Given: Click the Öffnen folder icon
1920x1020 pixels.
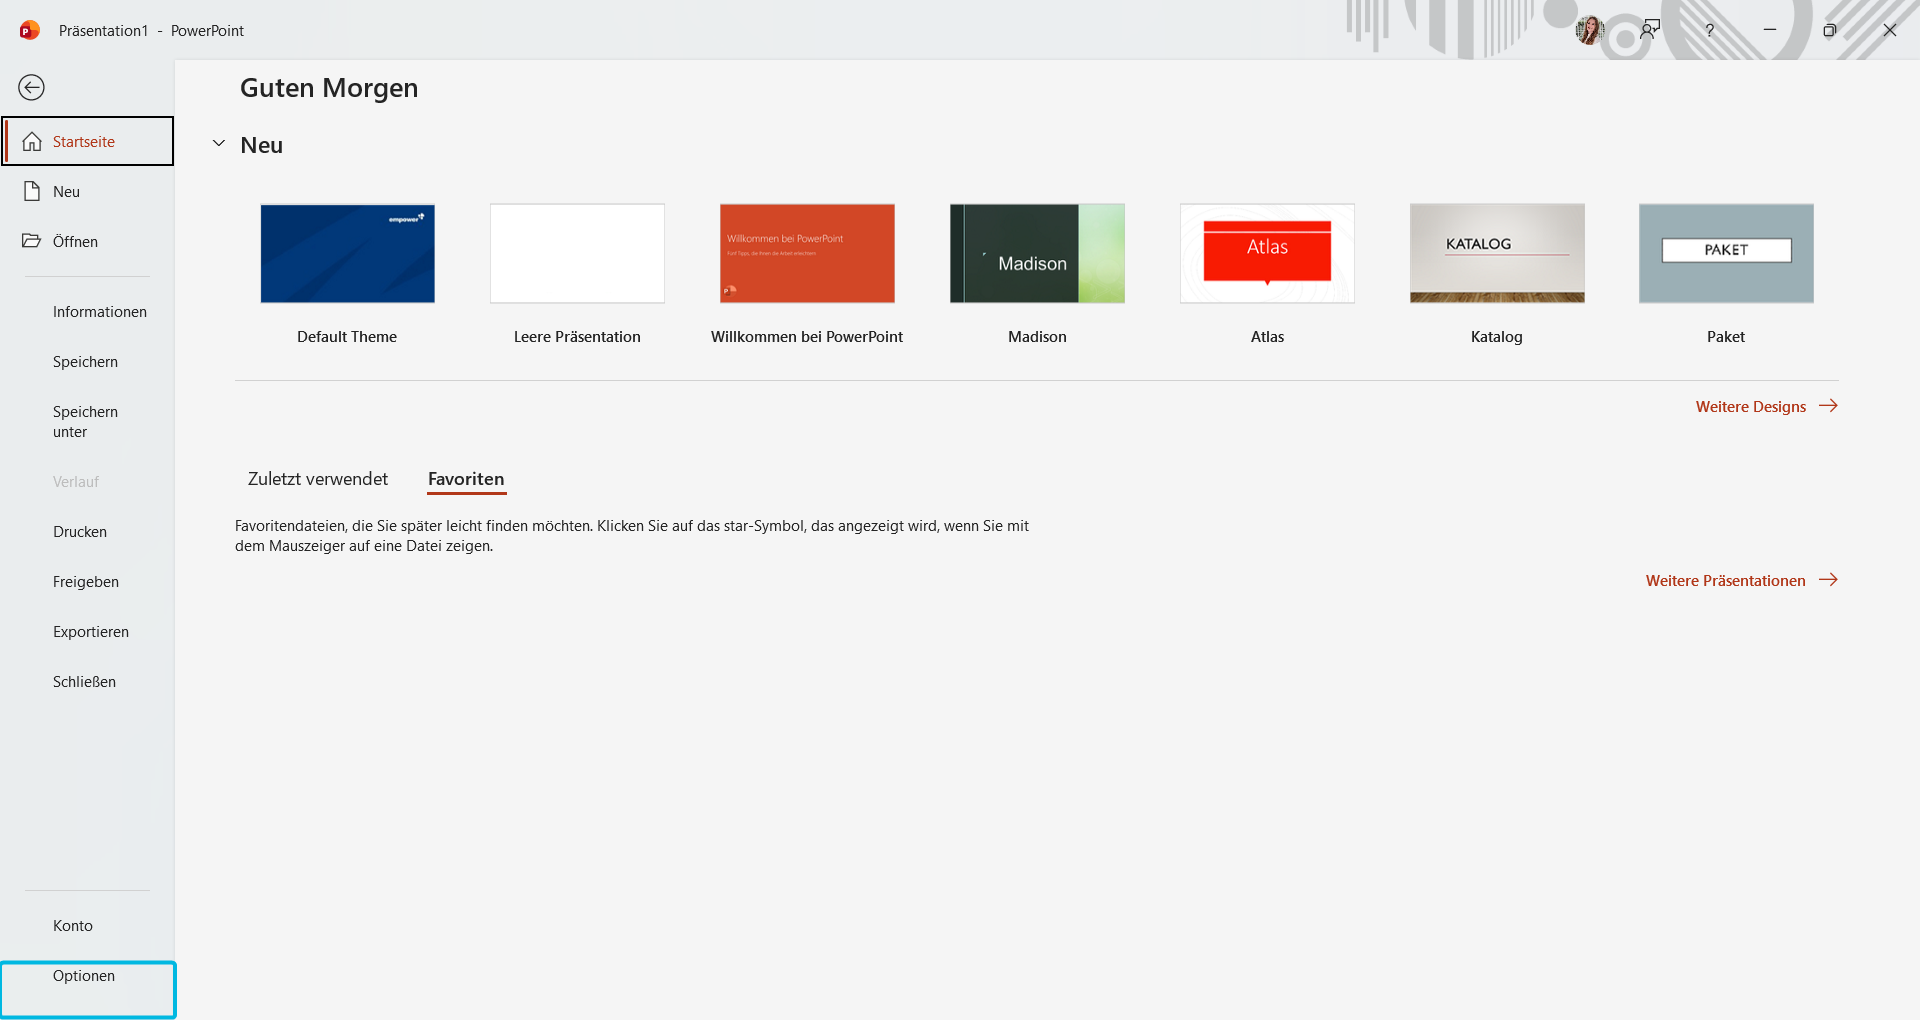Looking at the screenshot, I should tap(32, 241).
